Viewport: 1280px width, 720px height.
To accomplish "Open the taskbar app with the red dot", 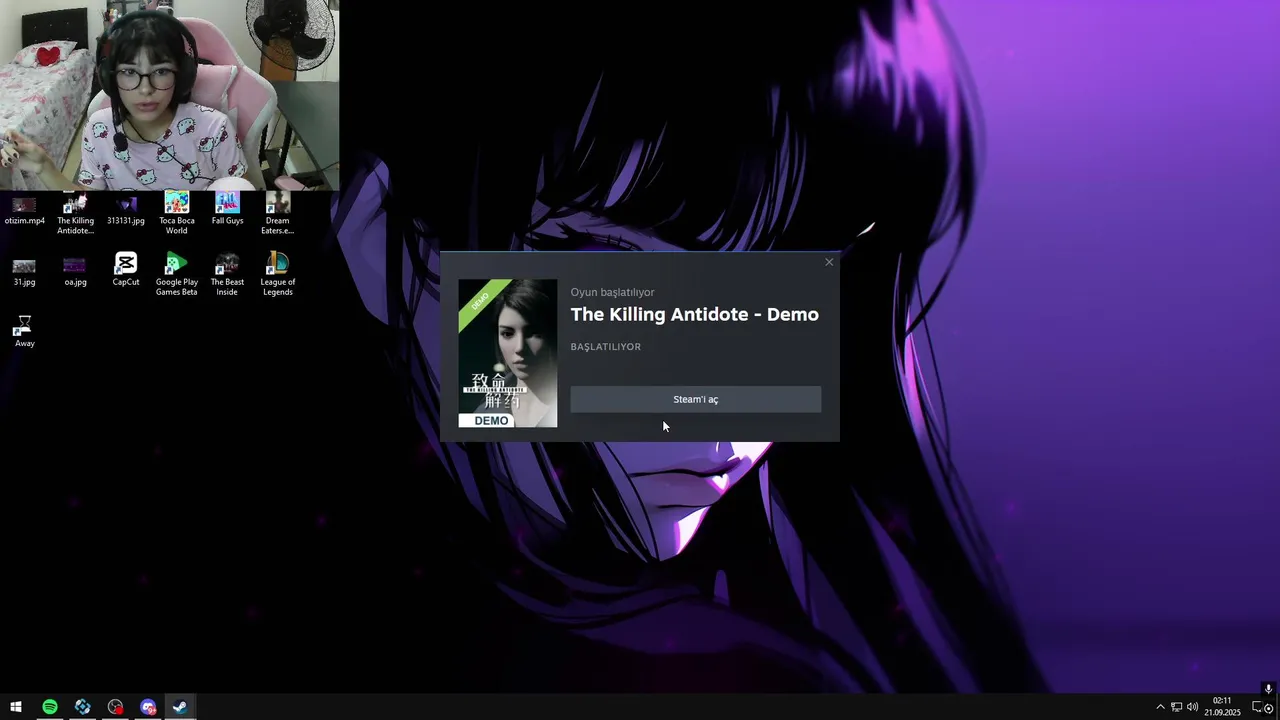I will [x=116, y=707].
